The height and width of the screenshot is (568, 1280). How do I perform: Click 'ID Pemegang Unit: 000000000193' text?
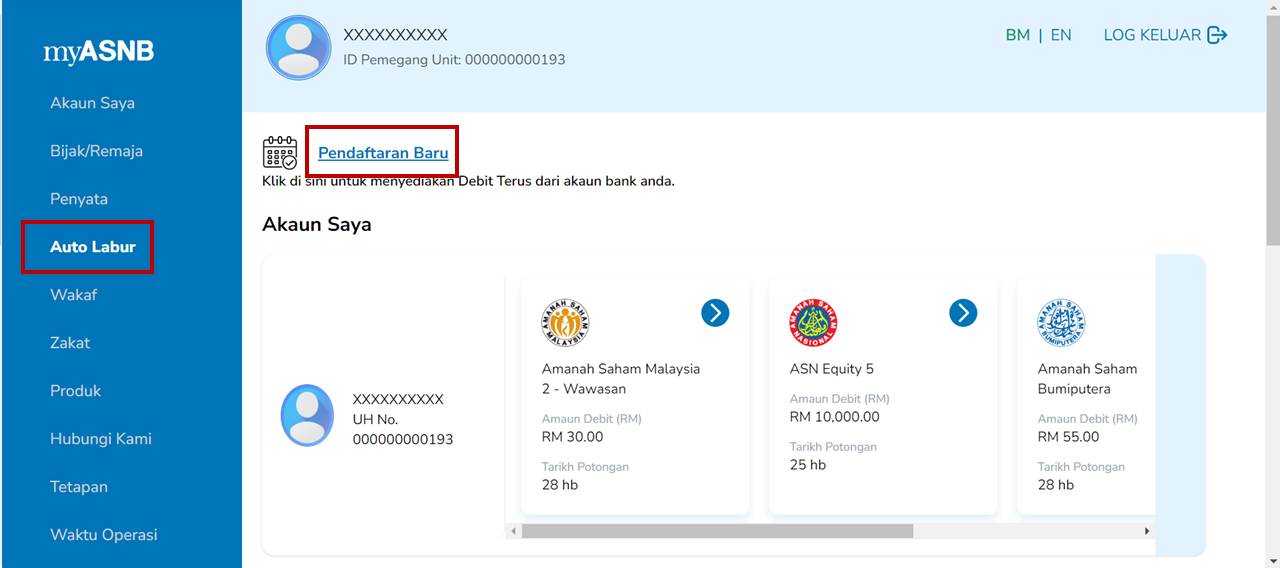(x=454, y=60)
